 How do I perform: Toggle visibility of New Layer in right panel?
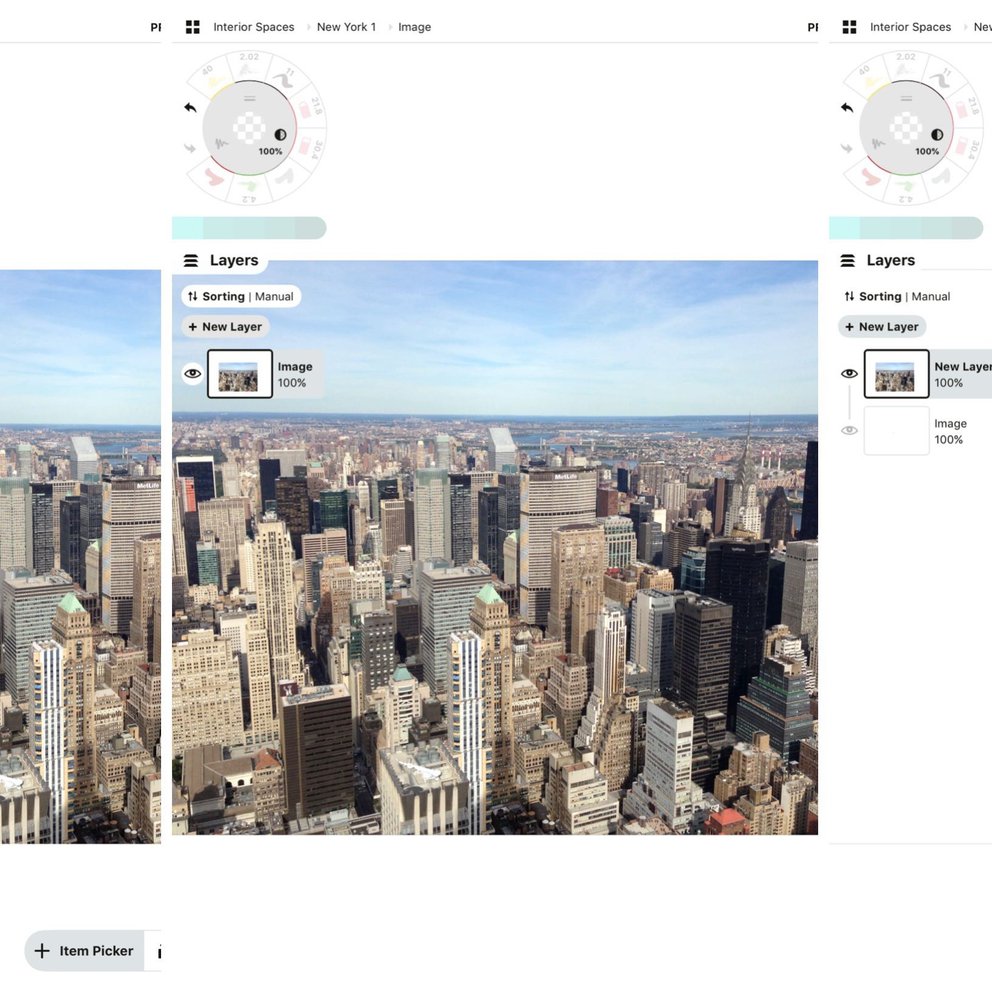[x=849, y=372]
